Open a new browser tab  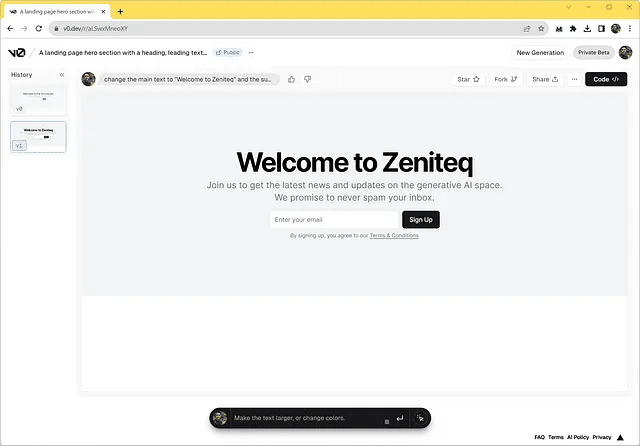[x=120, y=11]
